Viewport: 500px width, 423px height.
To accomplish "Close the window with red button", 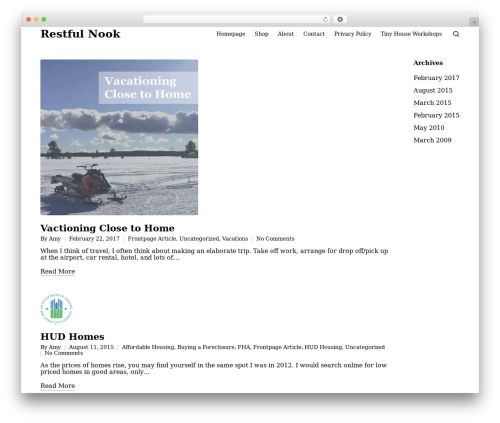I will [x=29, y=20].
